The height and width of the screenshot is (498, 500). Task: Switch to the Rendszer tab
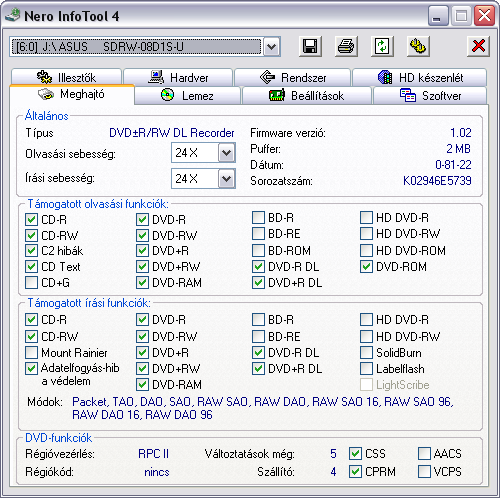point(292,77)
